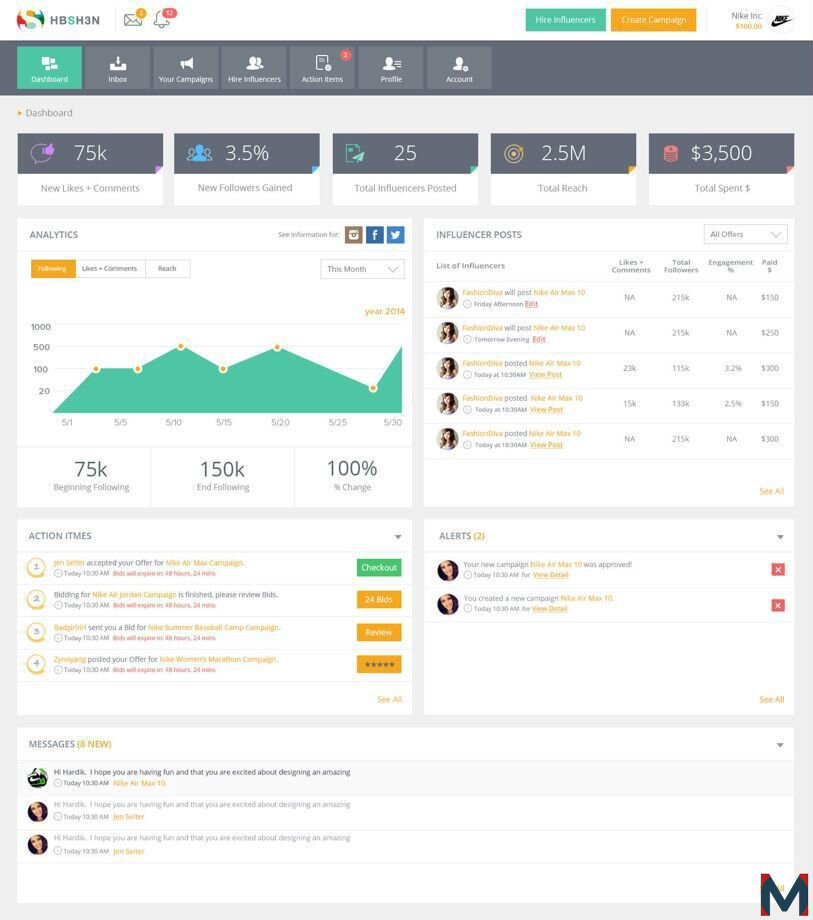813x920 pixels.
Task: Open the Hire Influencers navigation tab
Action: point(254,68)
